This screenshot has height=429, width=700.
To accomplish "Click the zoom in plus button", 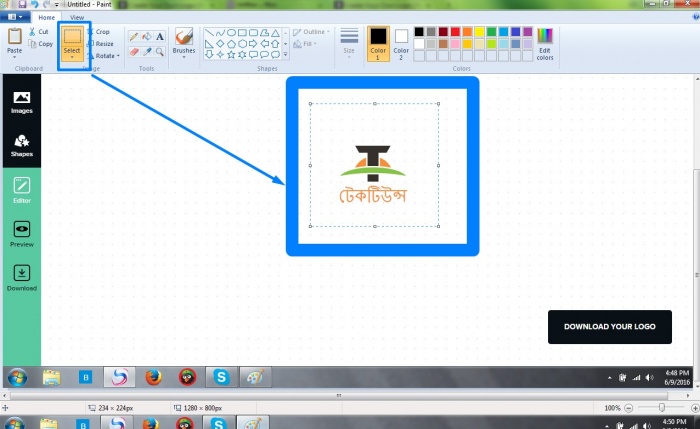I will (x=695, y=408).
